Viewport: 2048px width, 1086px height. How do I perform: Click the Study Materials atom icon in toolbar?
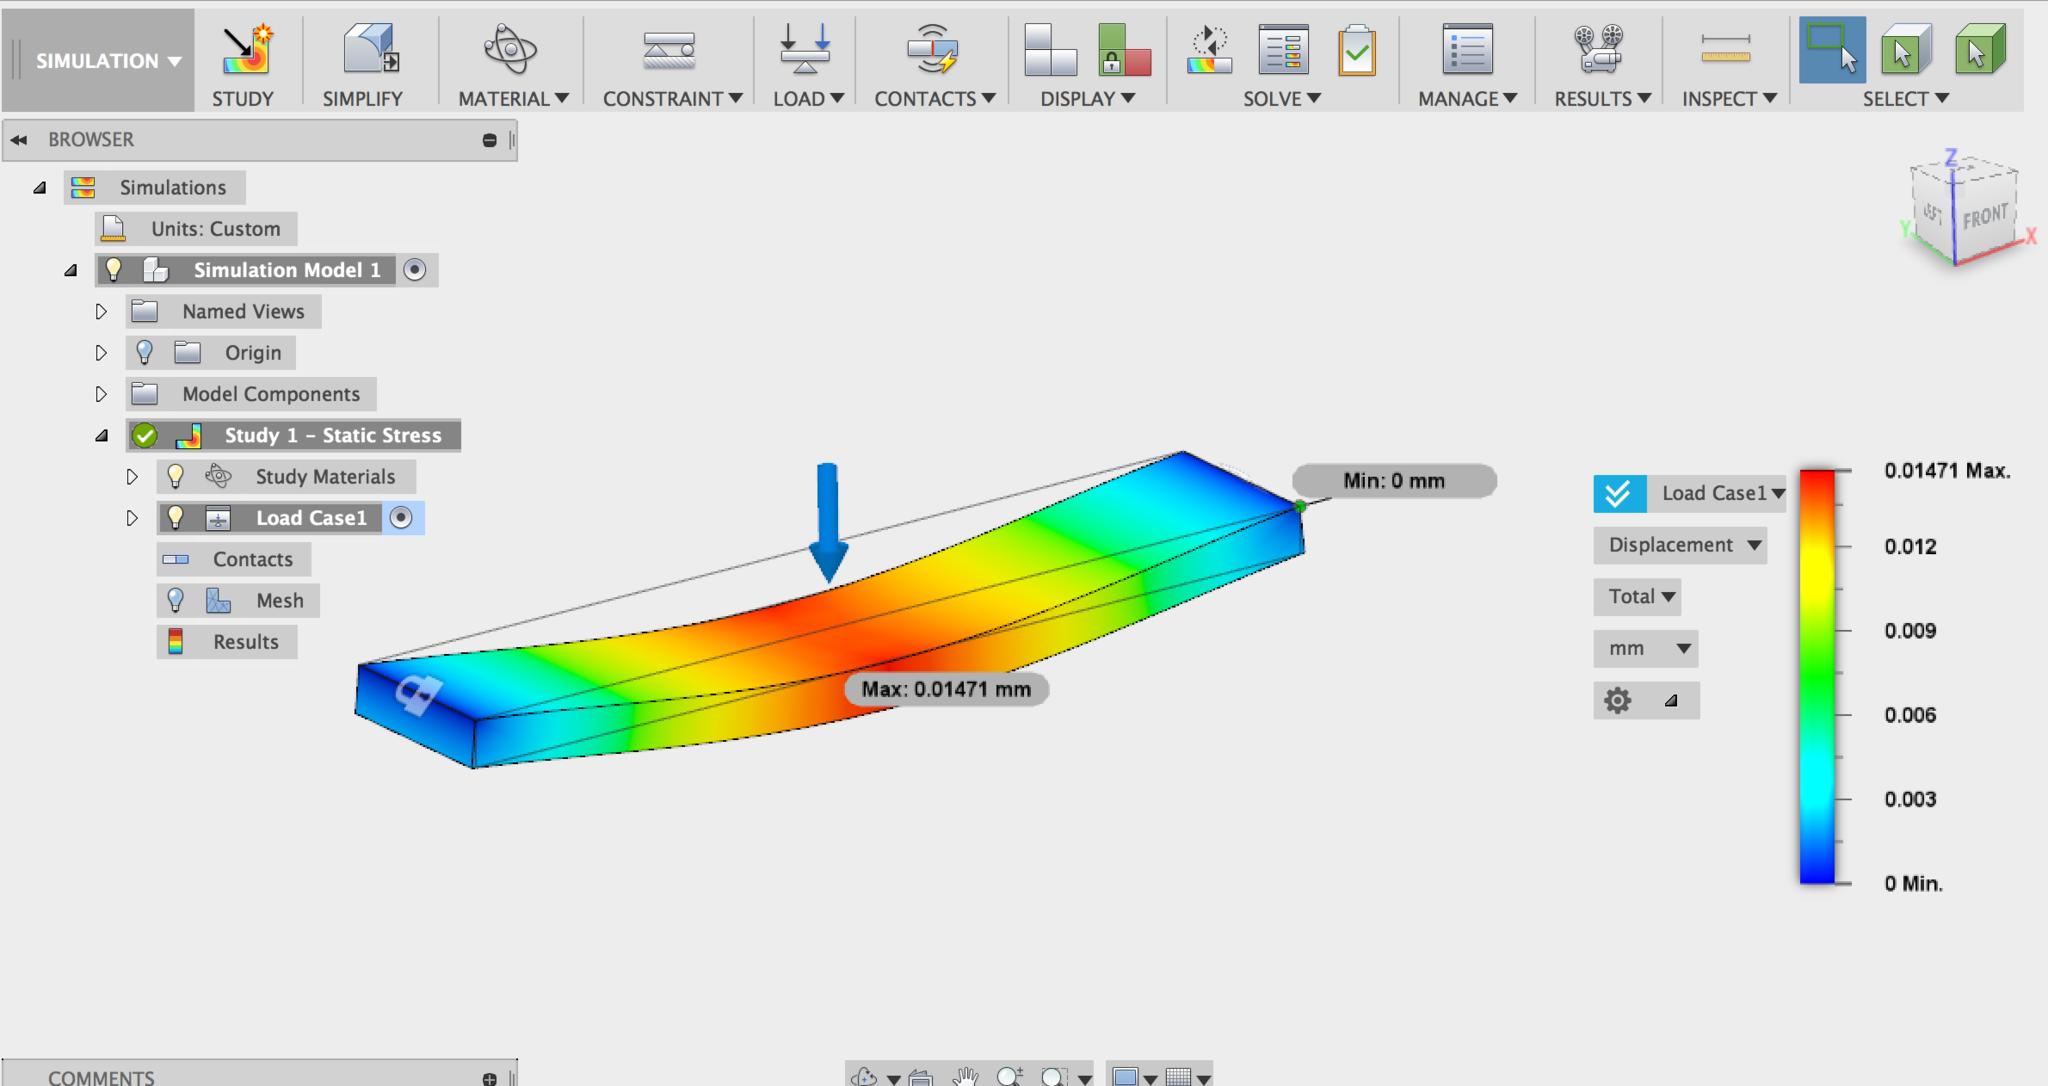(510, 50)
